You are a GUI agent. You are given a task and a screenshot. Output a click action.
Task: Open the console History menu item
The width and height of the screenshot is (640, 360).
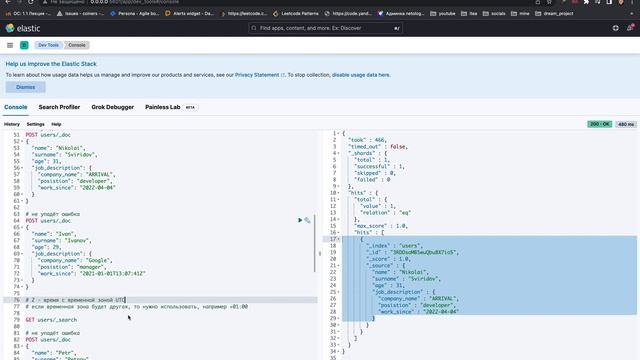(12, 124)
